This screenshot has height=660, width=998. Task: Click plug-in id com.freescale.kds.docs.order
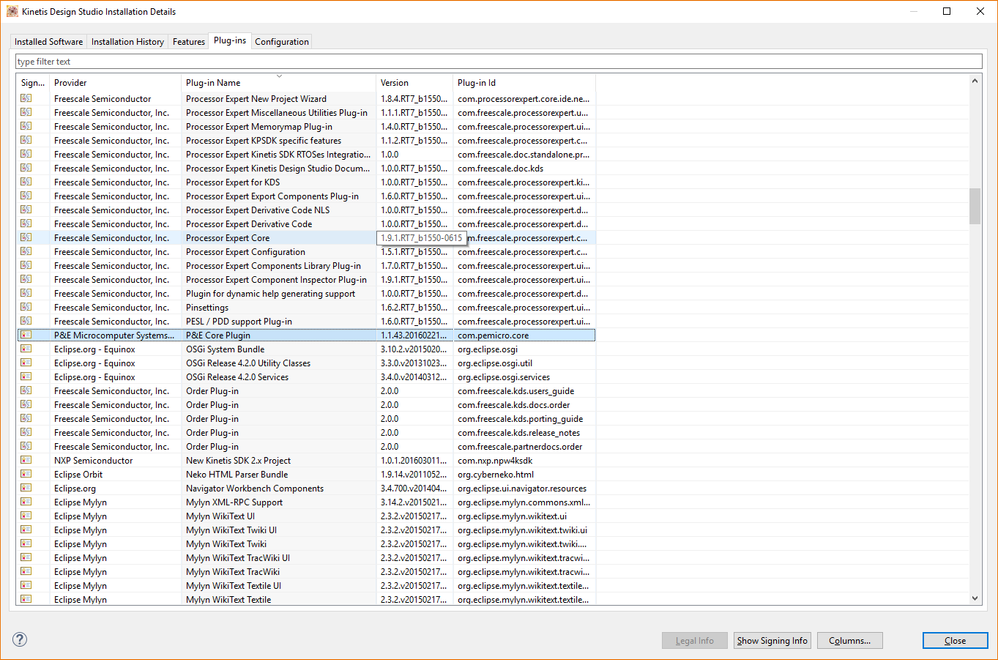click(513, 405)
